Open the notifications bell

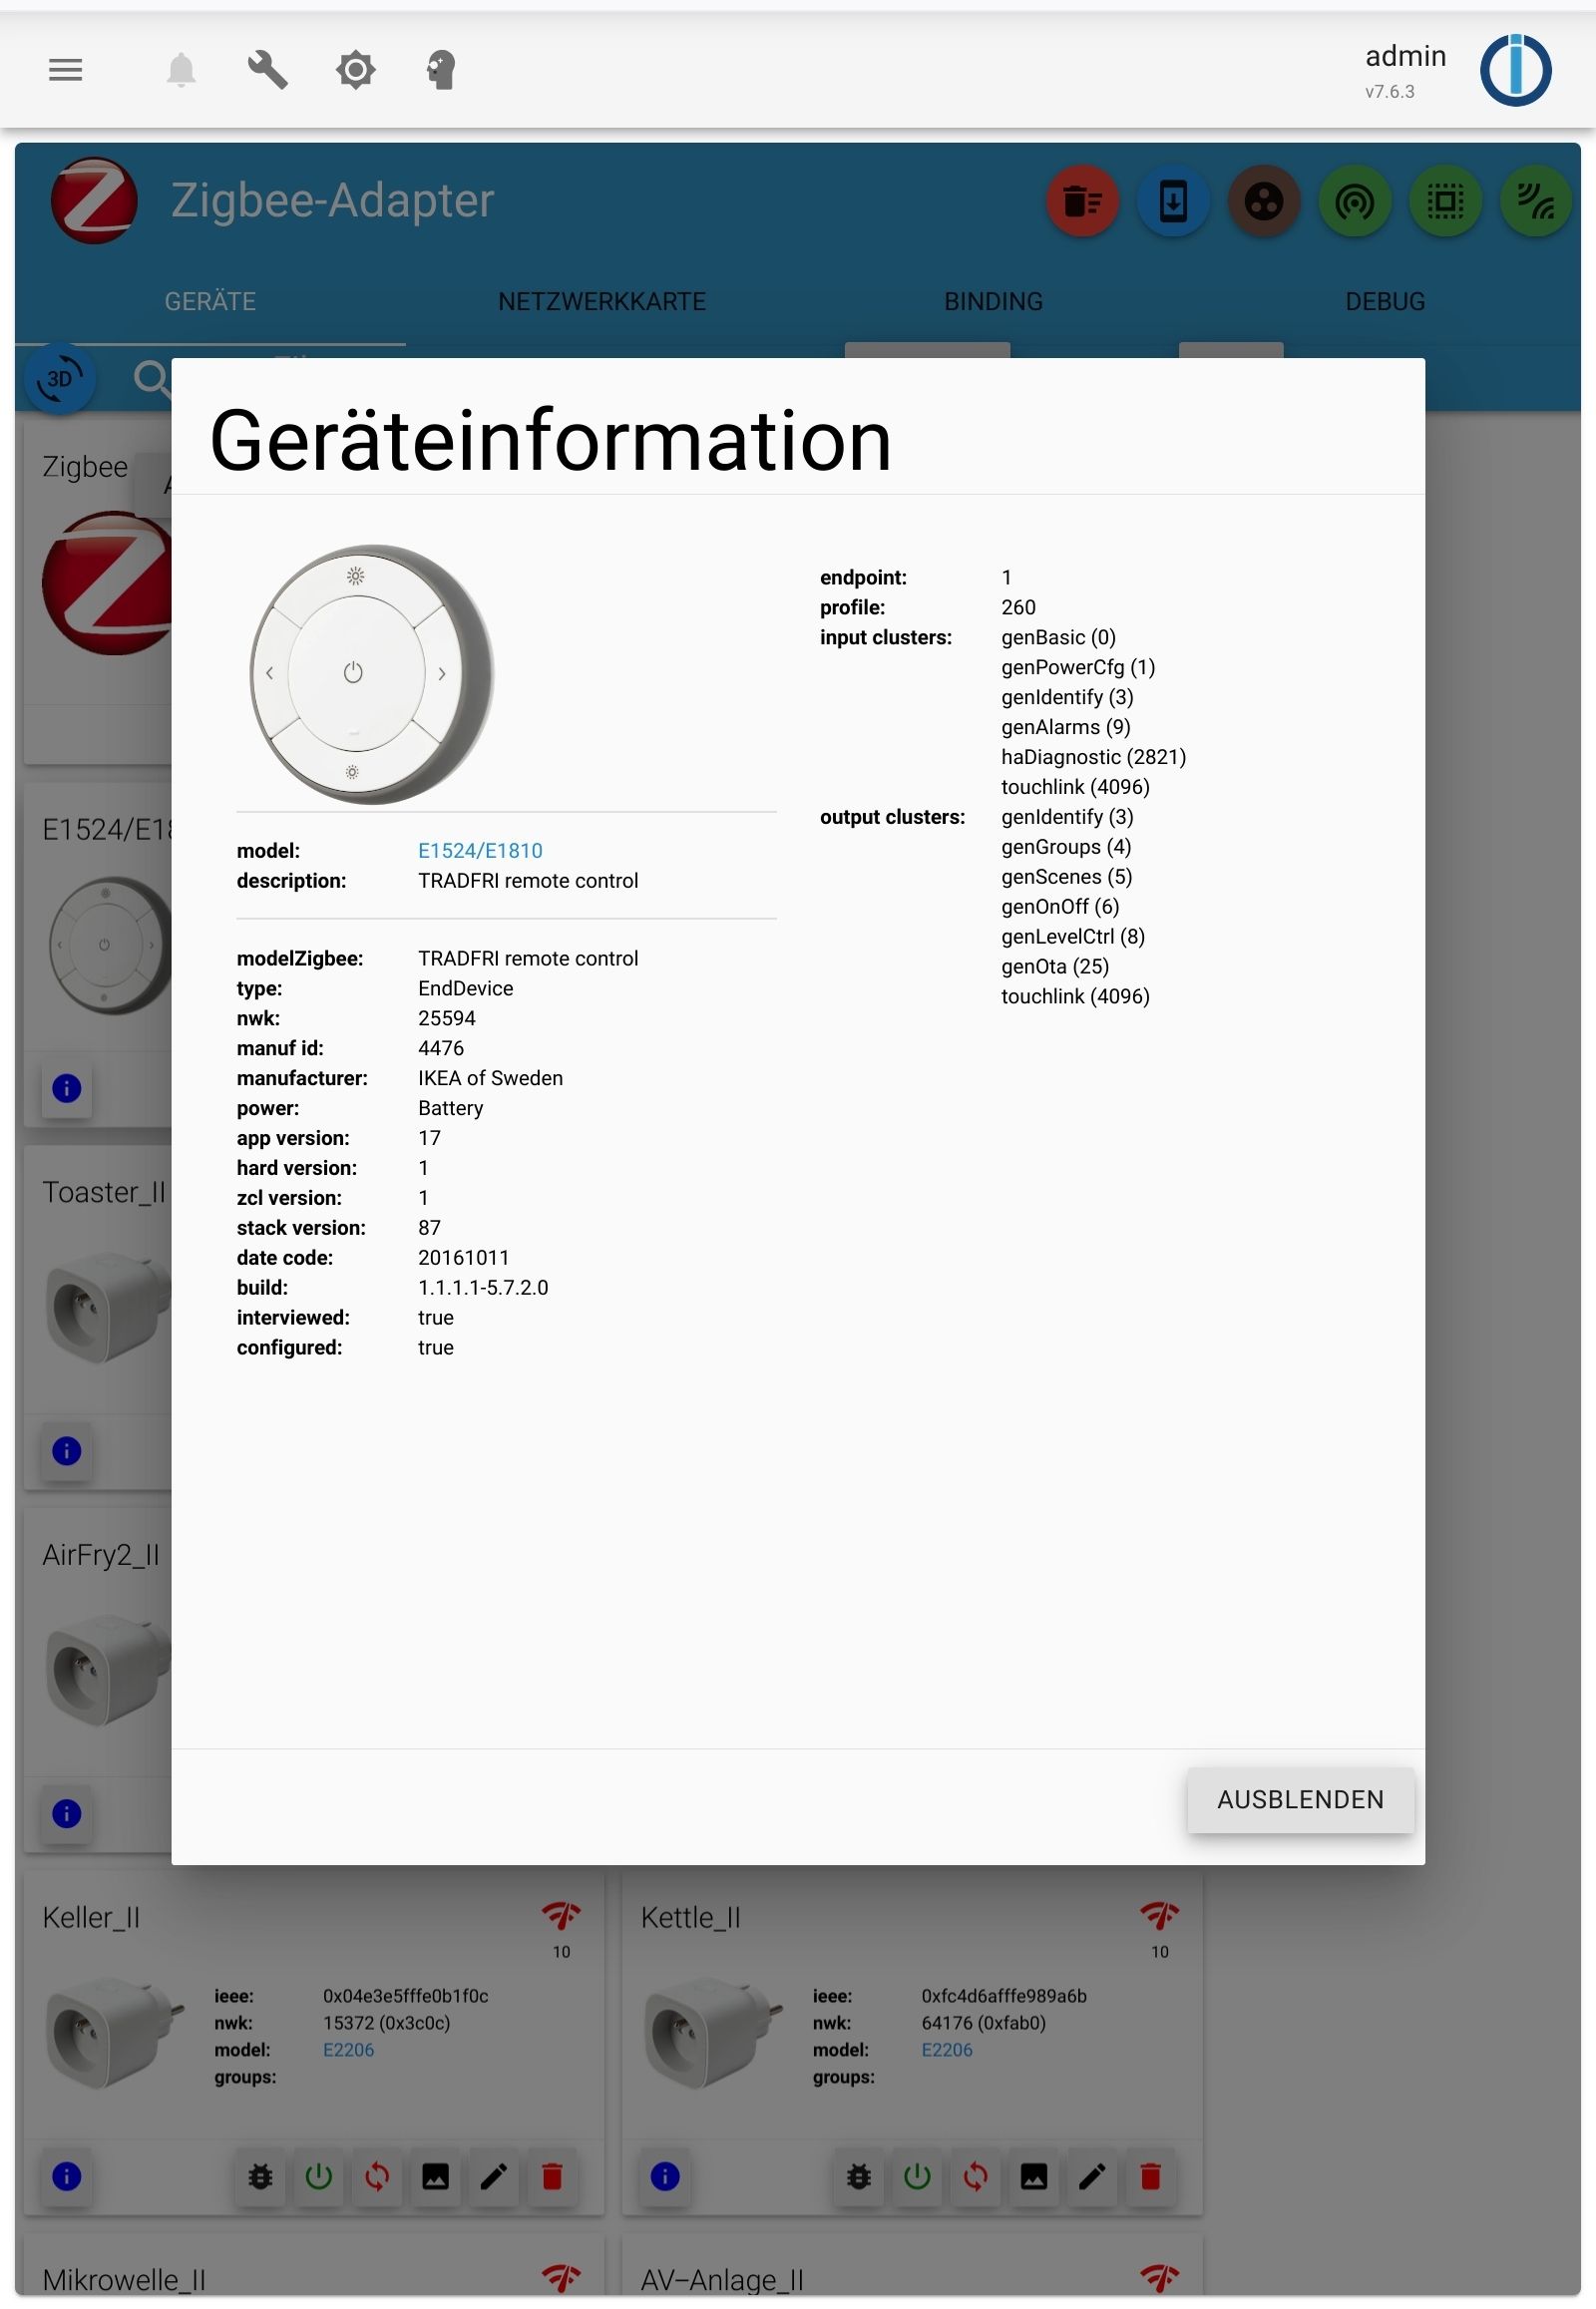(181, 70)
